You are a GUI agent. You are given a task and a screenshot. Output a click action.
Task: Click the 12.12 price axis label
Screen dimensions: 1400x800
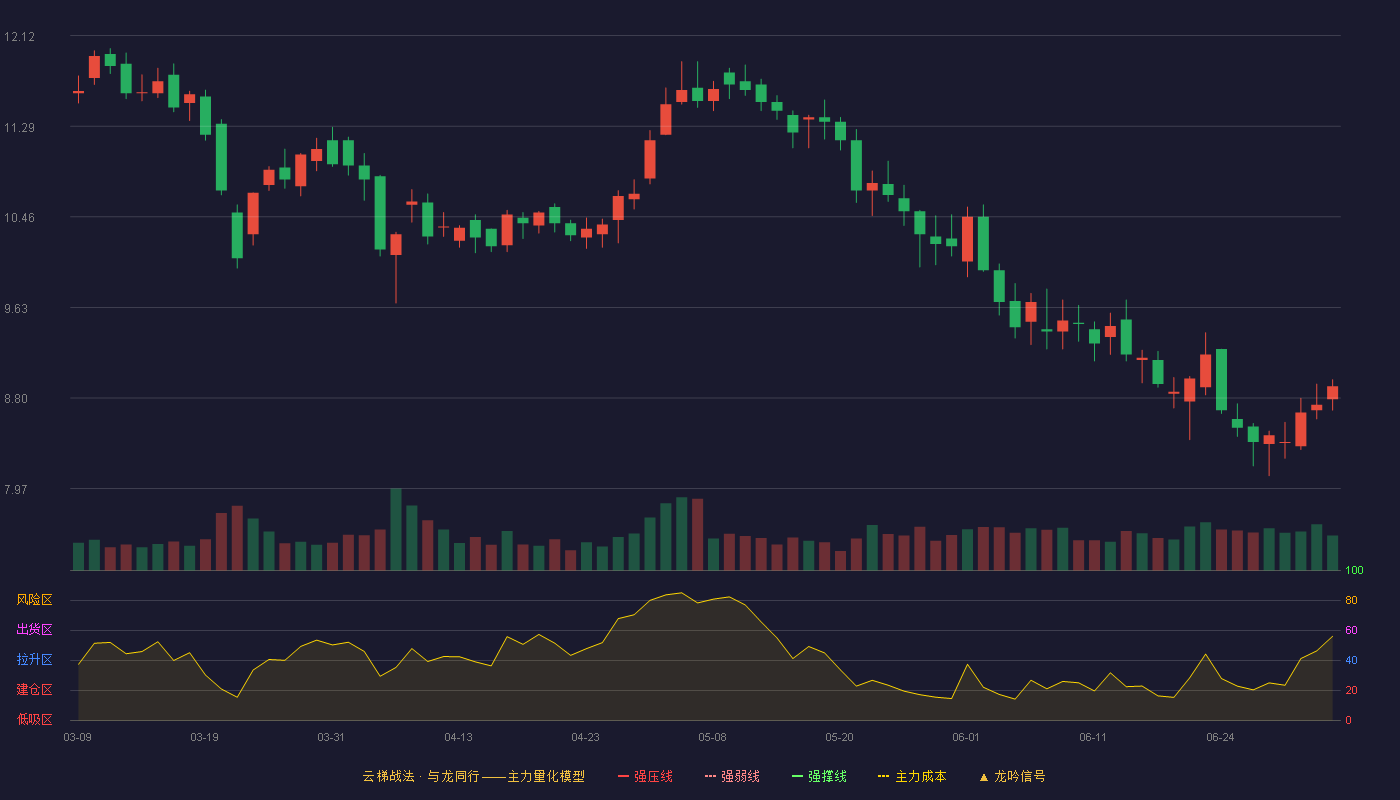click(x=19, y=37)
